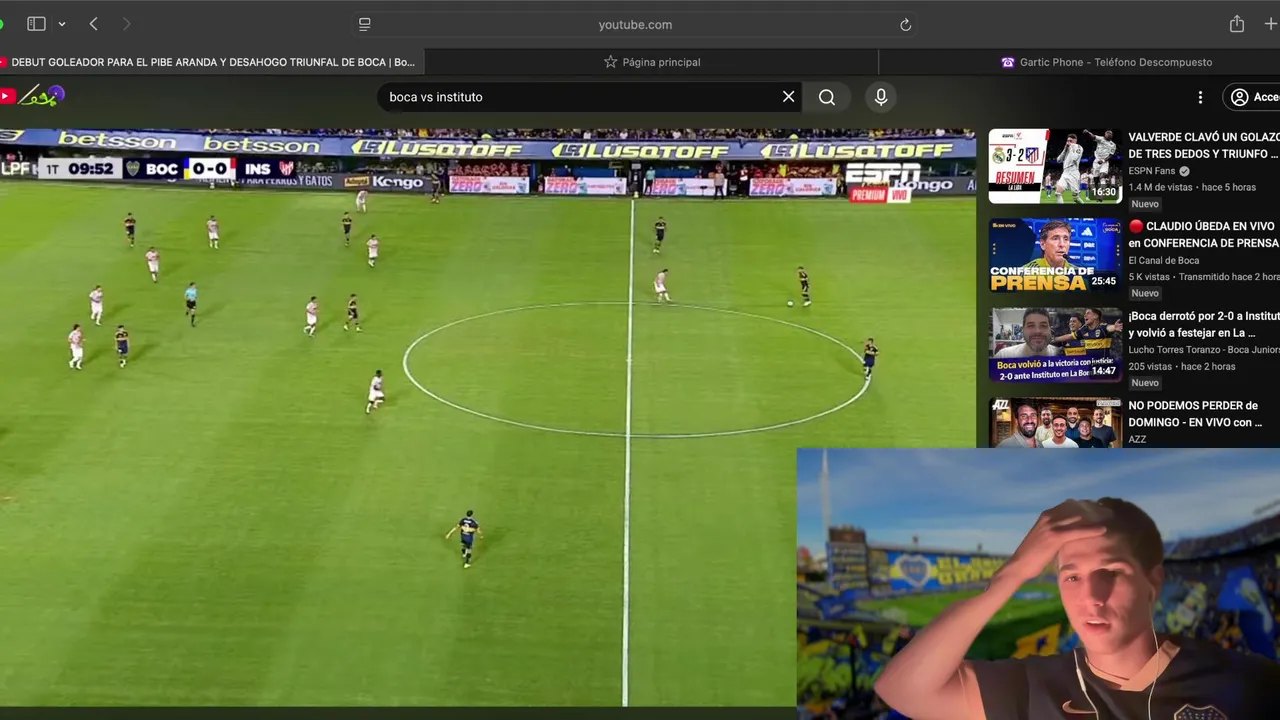
Task: Open the ¡Boca derrotó por 2-0 a Instituto title
Action: (x=1204, y=324)
